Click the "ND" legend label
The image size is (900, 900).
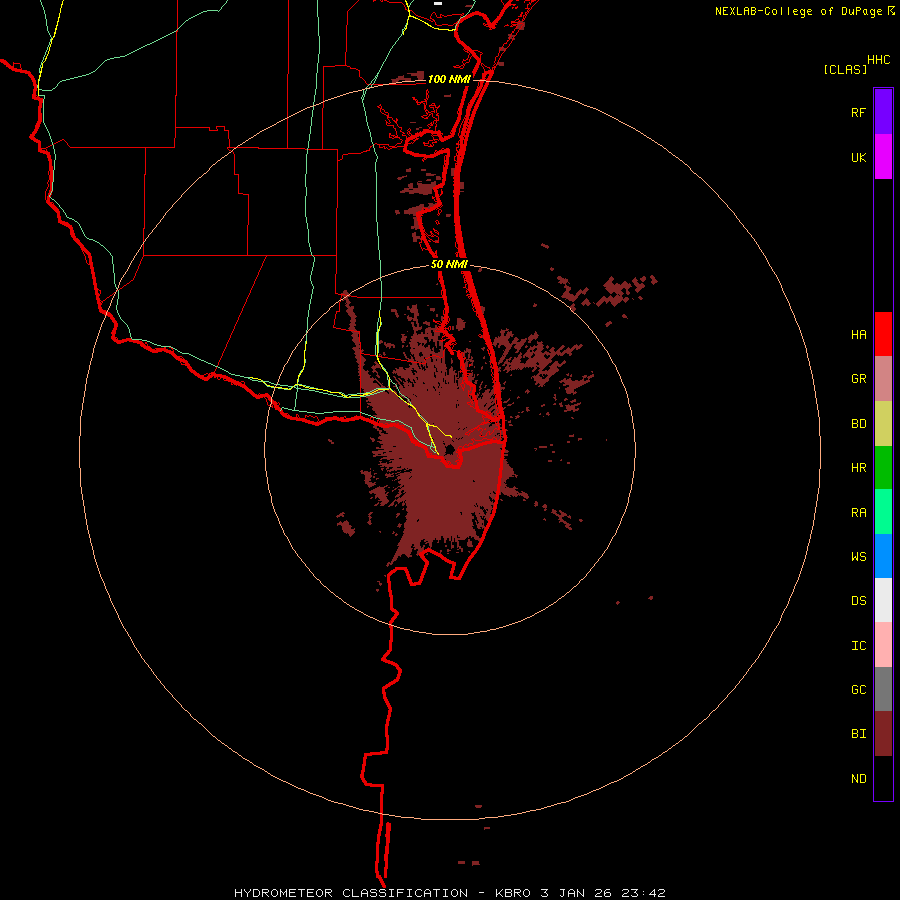pyautogui.click(x=858, y=779)
